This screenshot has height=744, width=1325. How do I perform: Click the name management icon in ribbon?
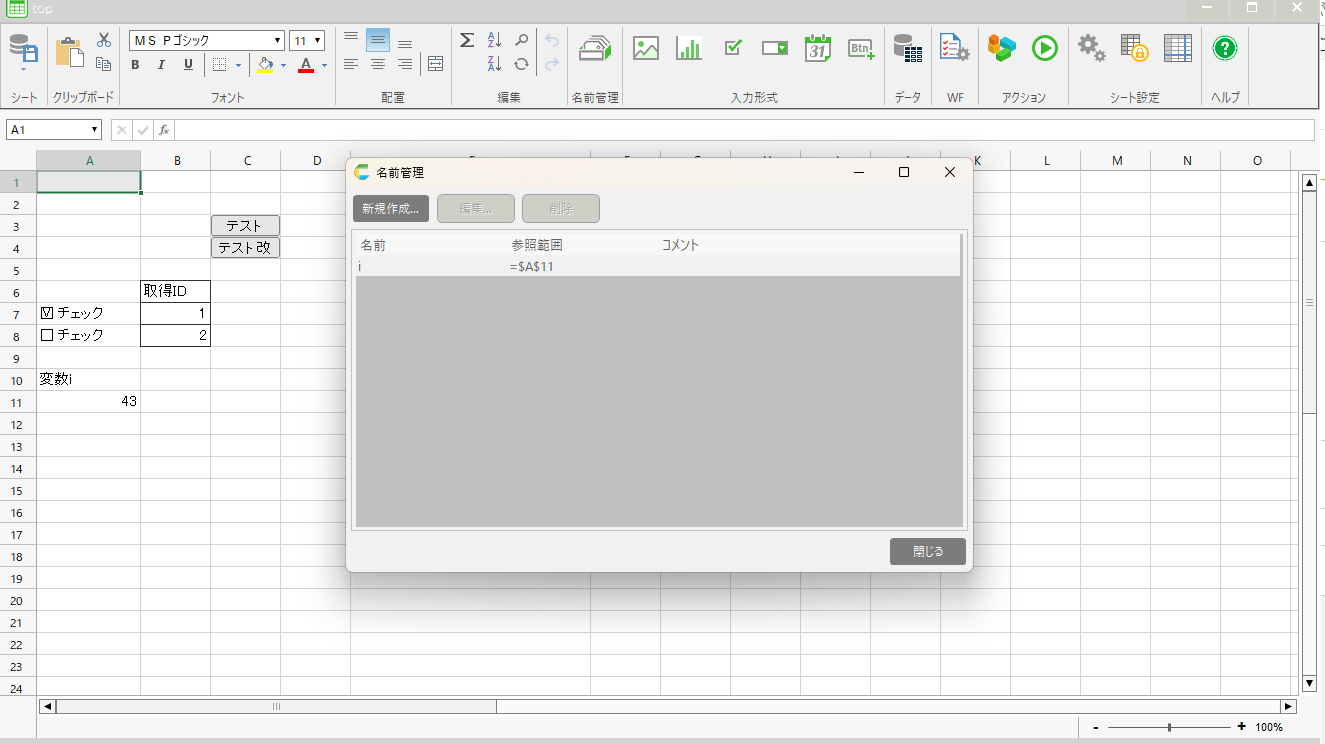pyautogui.click(x=595, y=48)
